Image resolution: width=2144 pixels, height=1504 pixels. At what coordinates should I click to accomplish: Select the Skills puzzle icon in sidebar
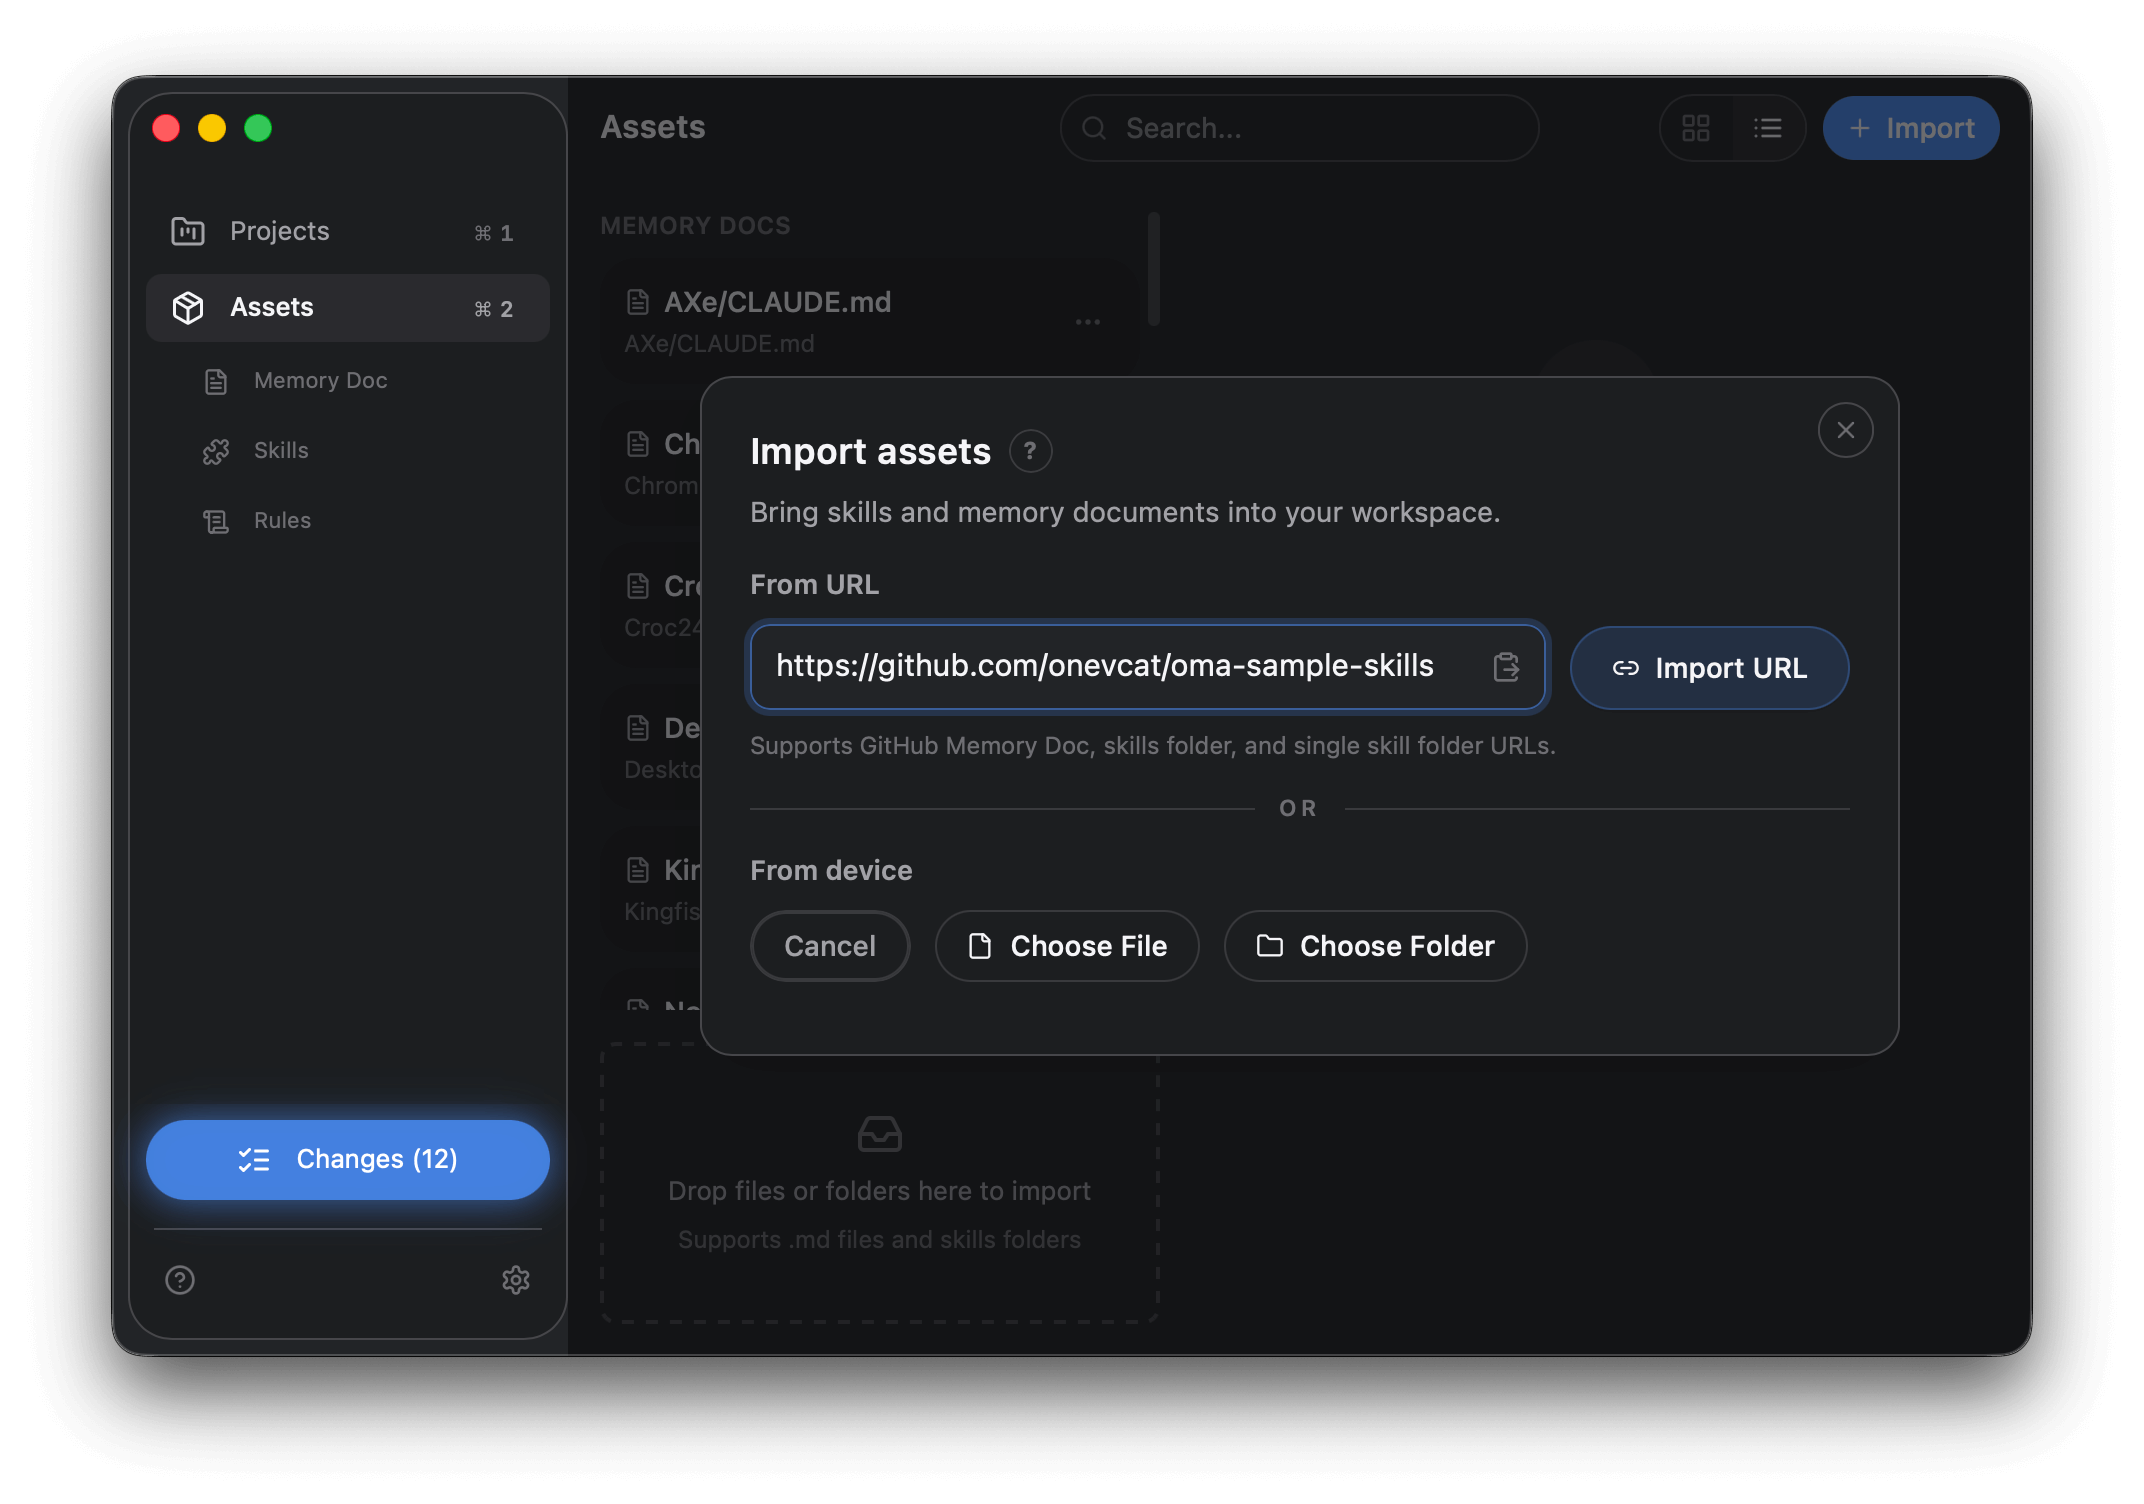[215, 451]
